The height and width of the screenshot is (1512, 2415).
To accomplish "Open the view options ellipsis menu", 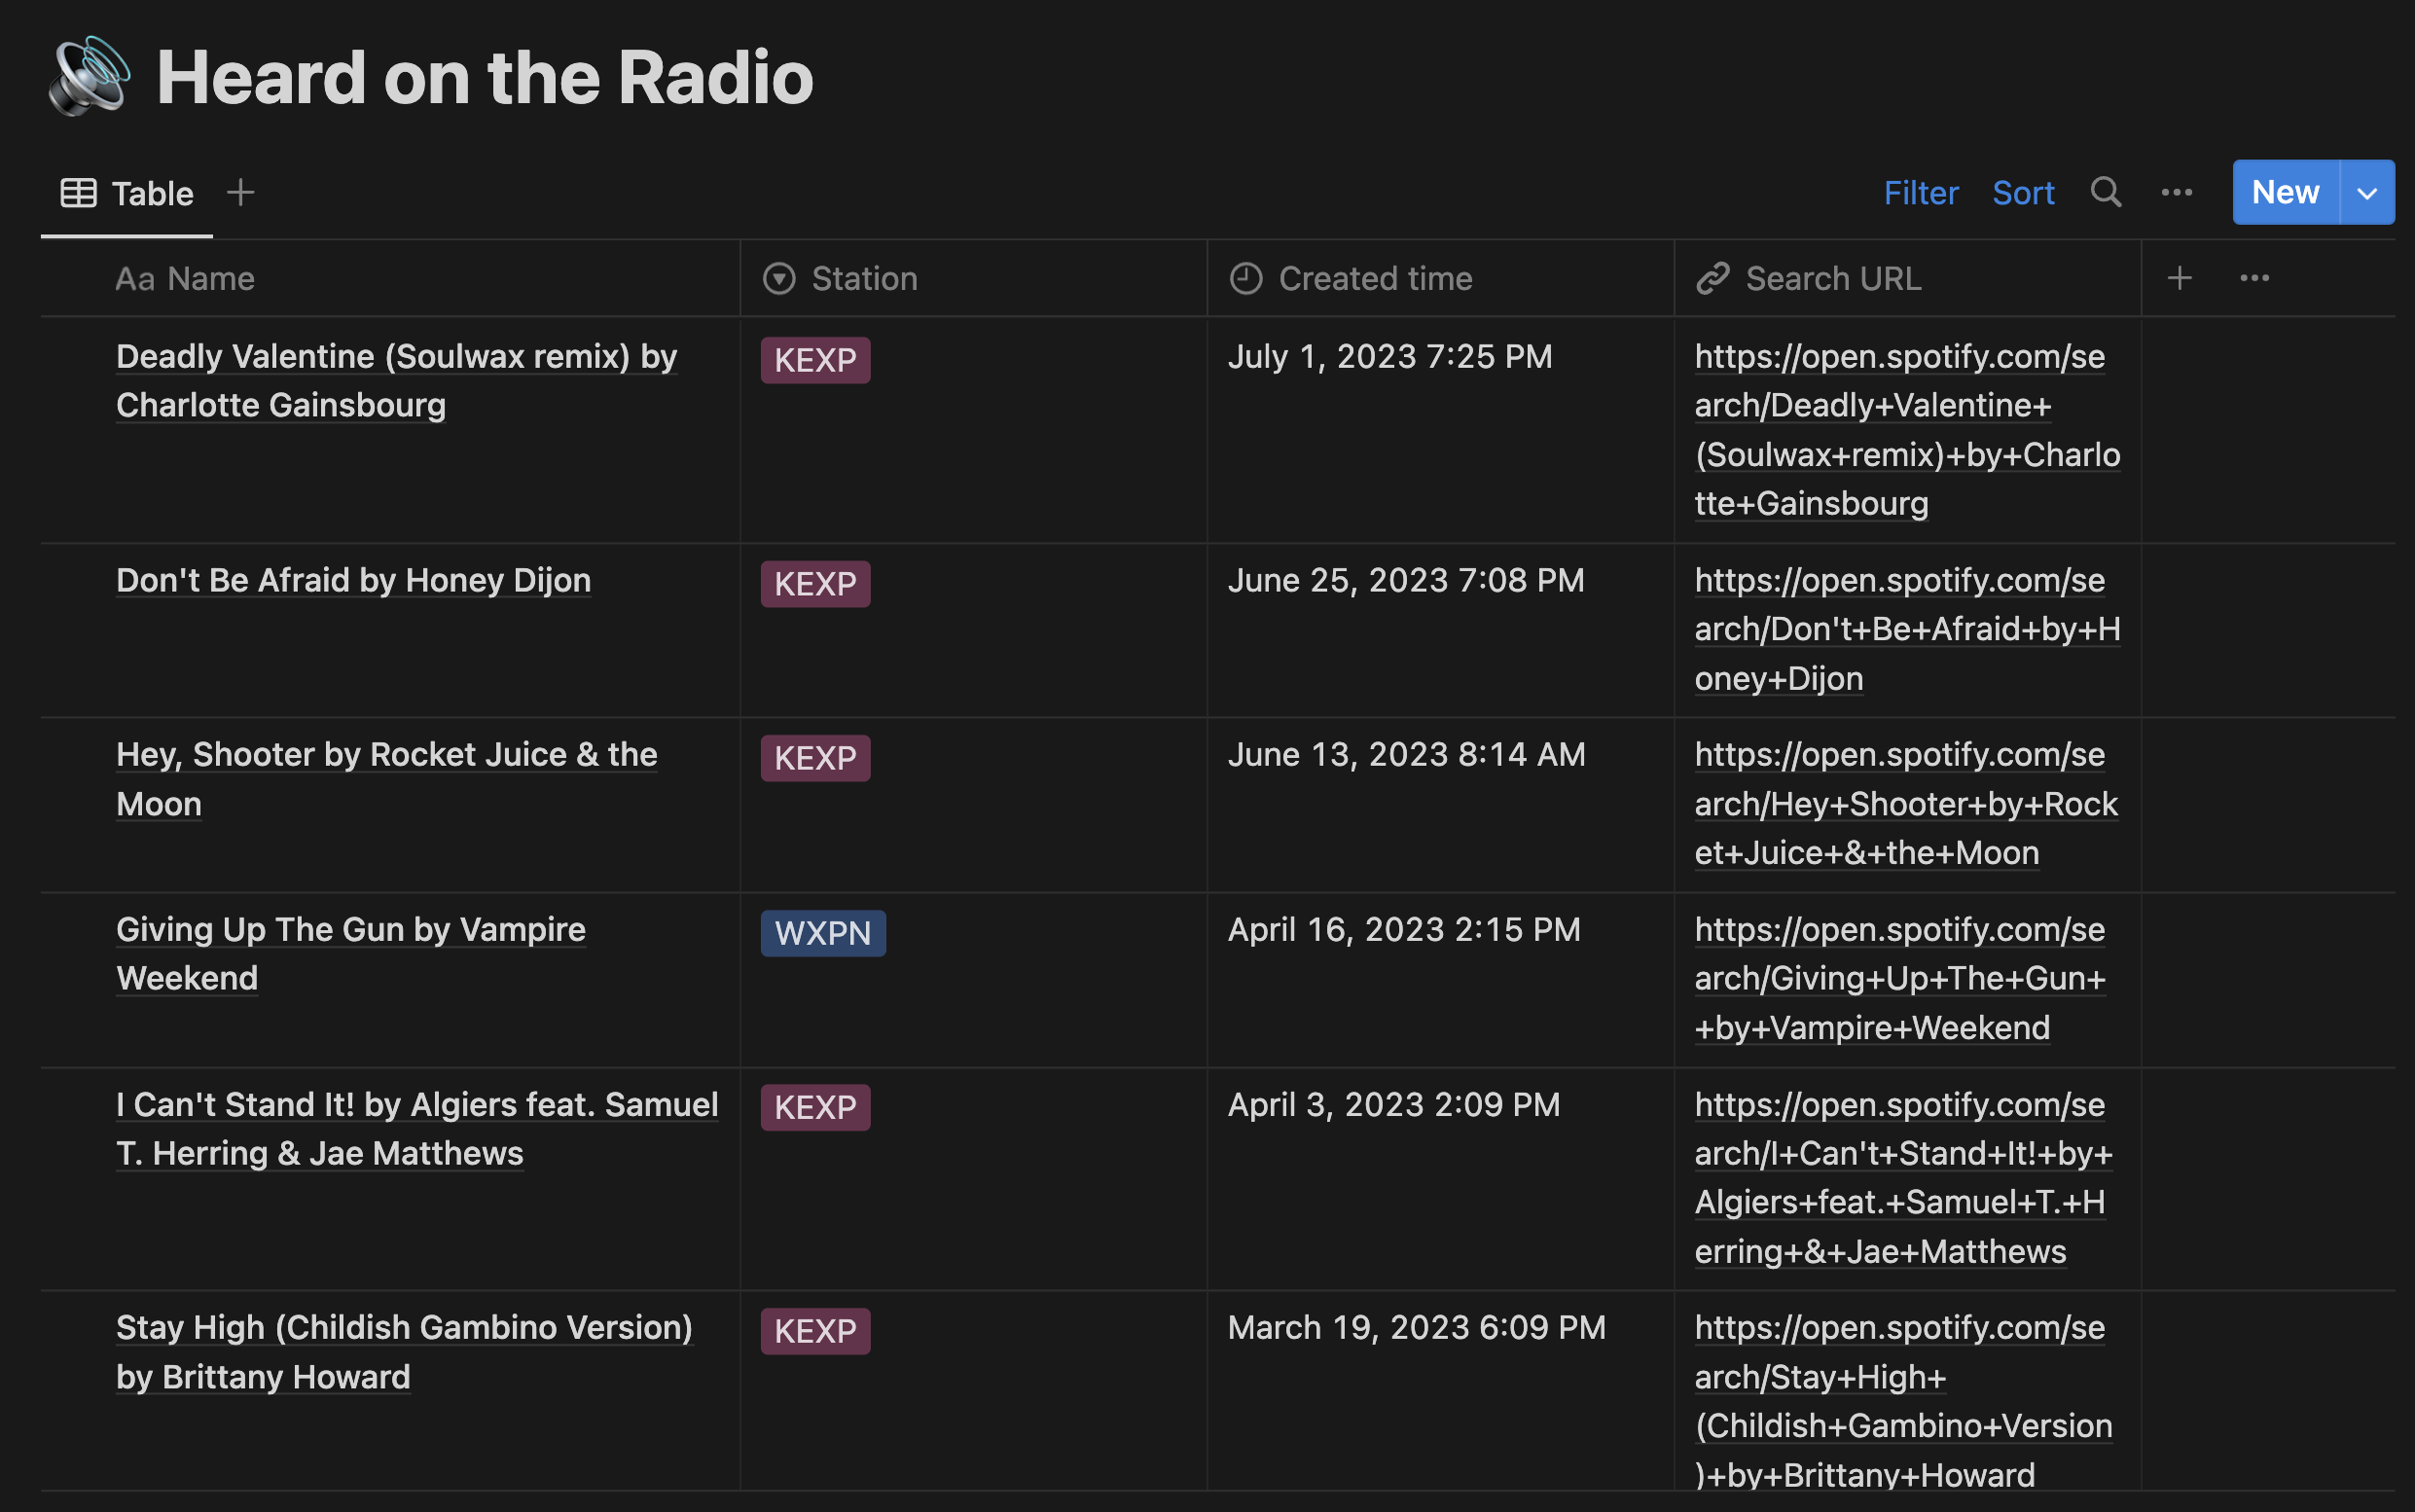I will tap(2177, 192).
